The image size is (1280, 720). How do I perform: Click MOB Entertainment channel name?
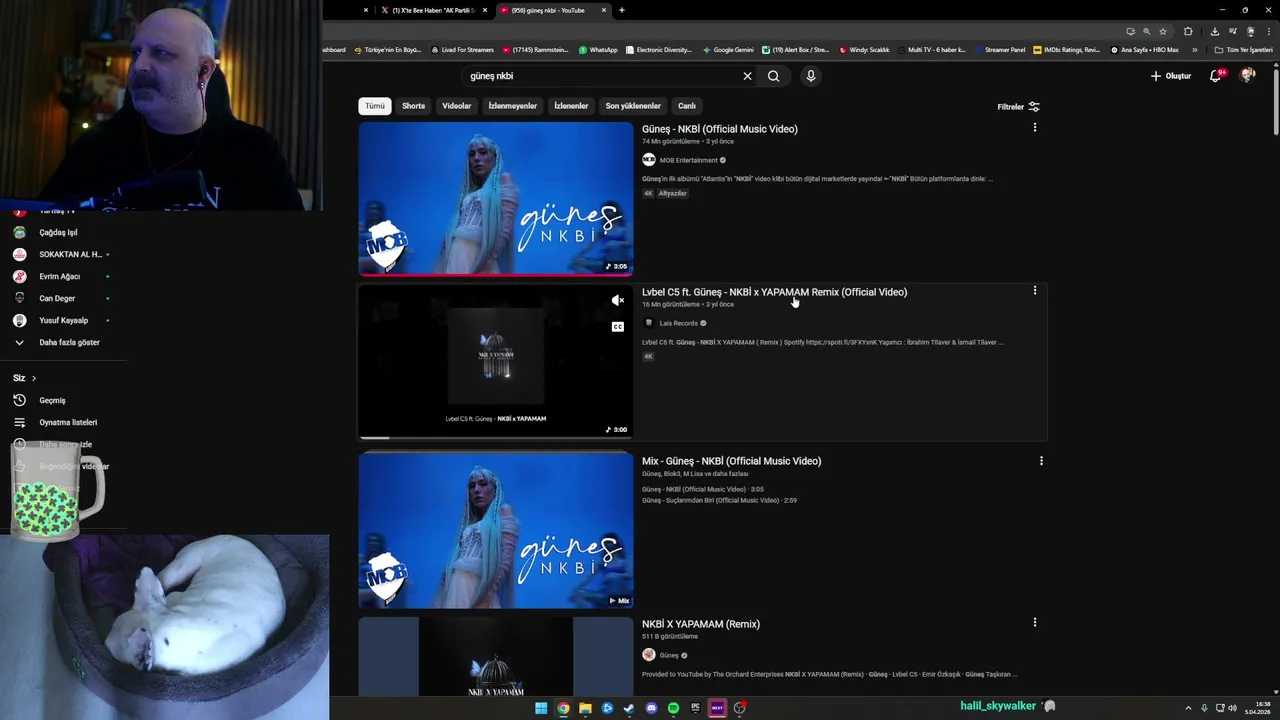click(689, 160)
